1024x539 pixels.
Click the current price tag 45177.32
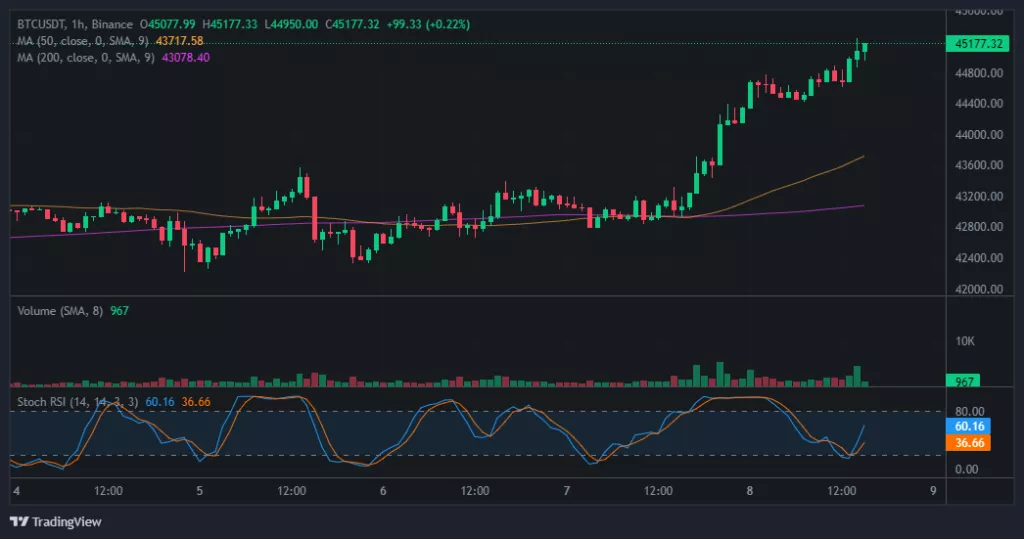point(978,44)
